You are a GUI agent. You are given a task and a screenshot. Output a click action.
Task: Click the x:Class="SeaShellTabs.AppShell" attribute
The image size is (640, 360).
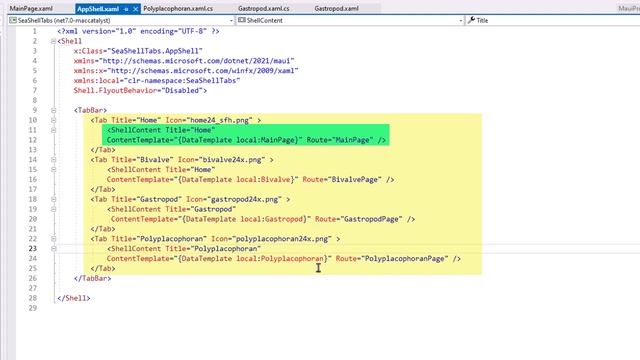pyautogui.click(x=138, y=51)
